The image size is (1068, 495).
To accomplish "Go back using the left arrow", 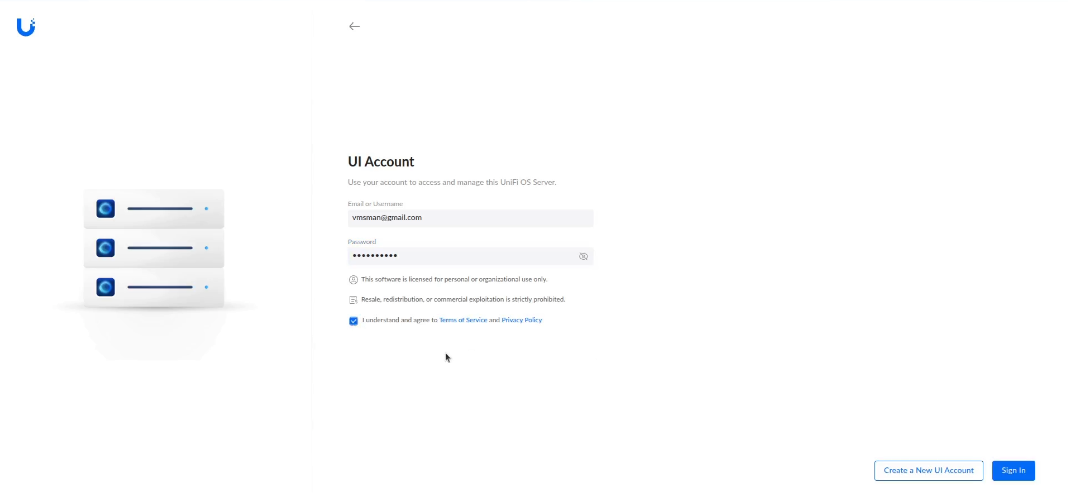I will coord(354,27).
